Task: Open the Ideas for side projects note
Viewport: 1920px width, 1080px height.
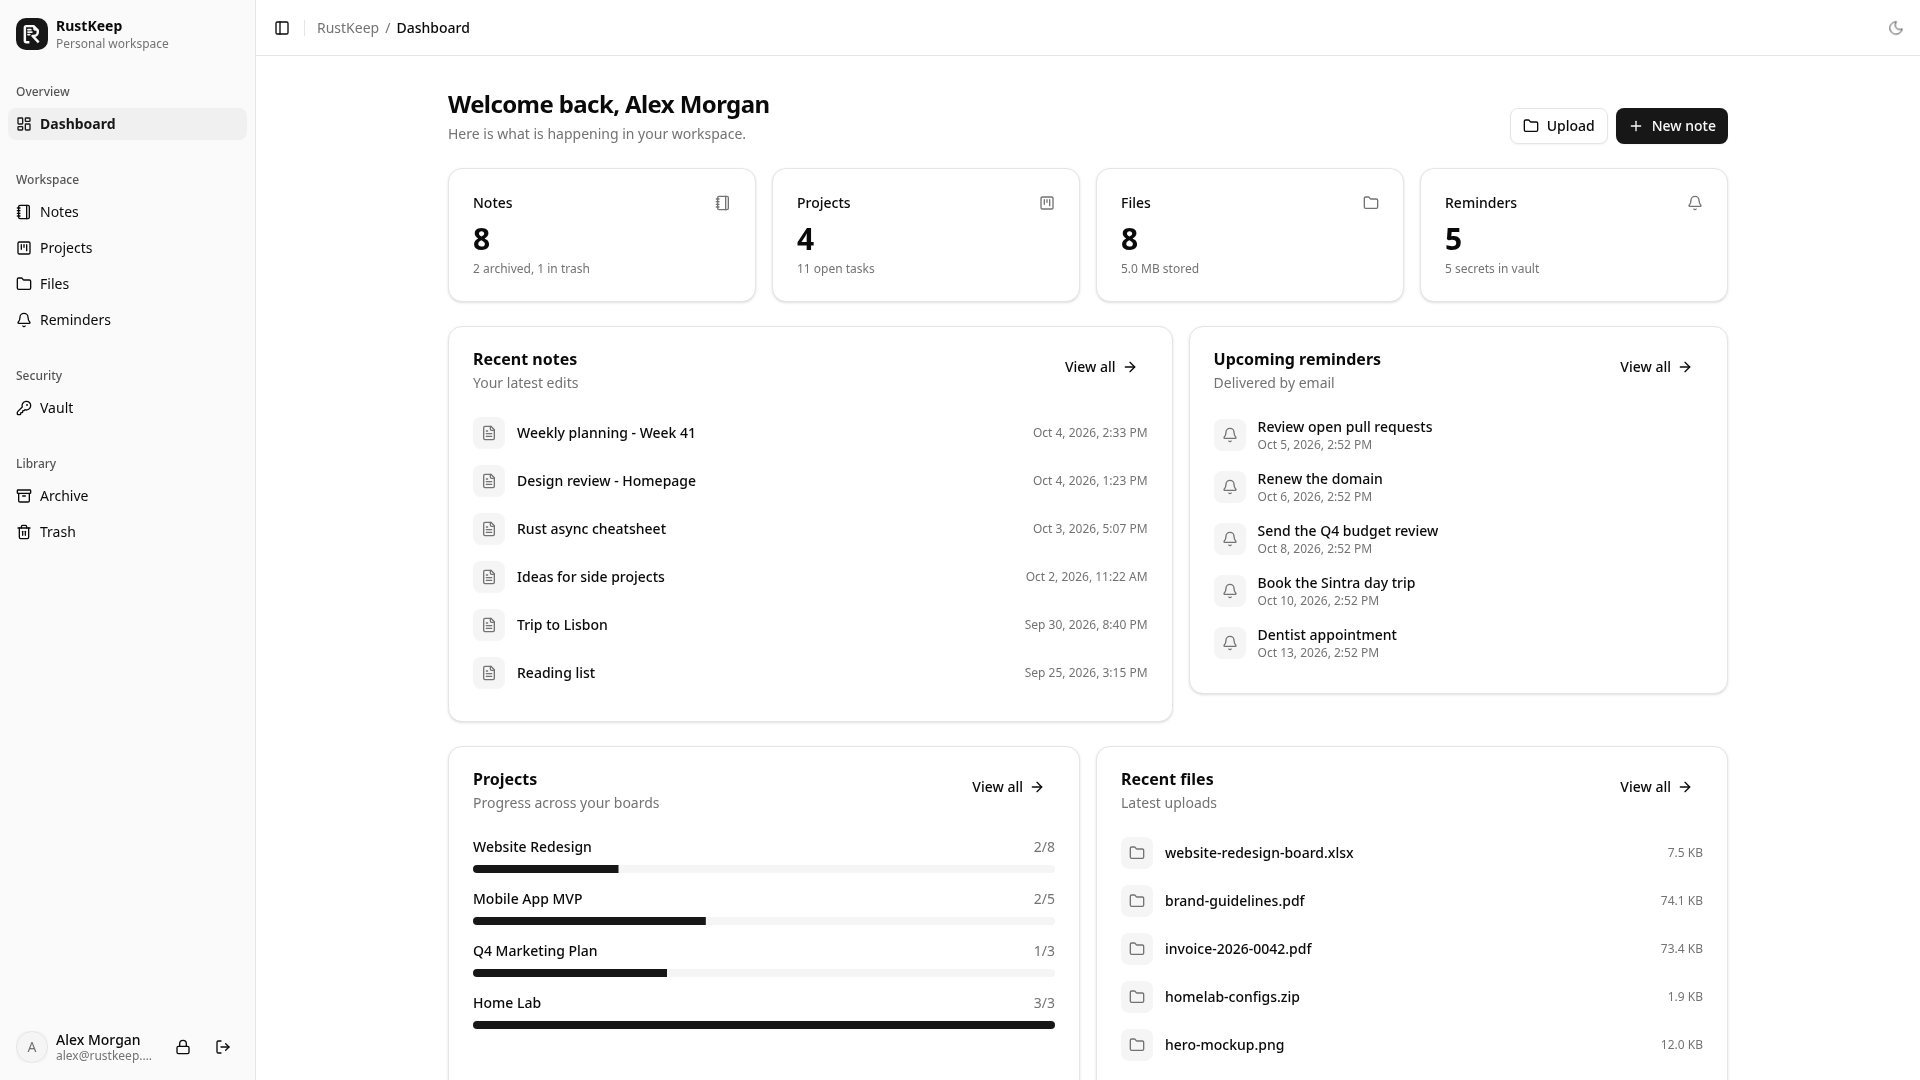Action: point(810,577)
